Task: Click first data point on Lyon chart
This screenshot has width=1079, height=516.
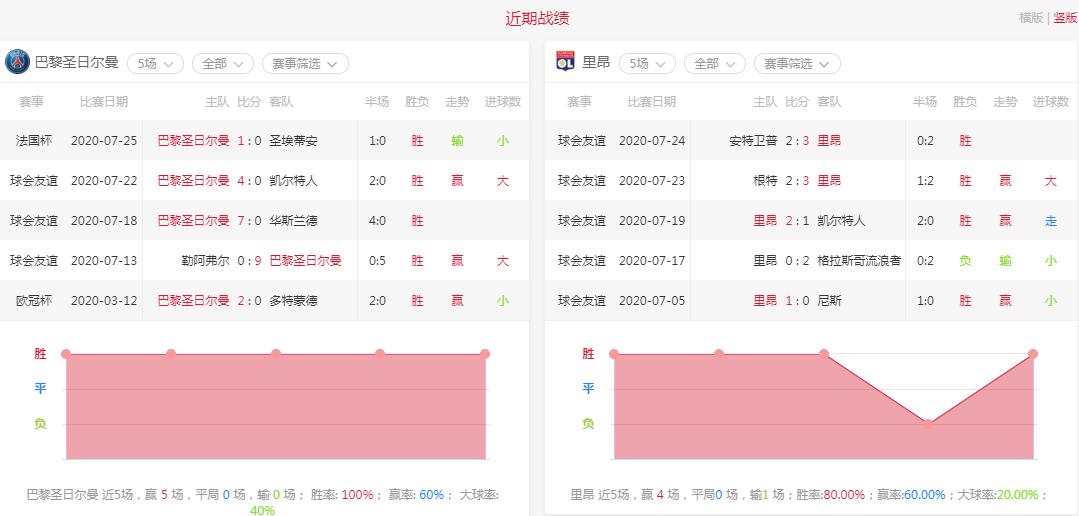Action: click(614, 354)
